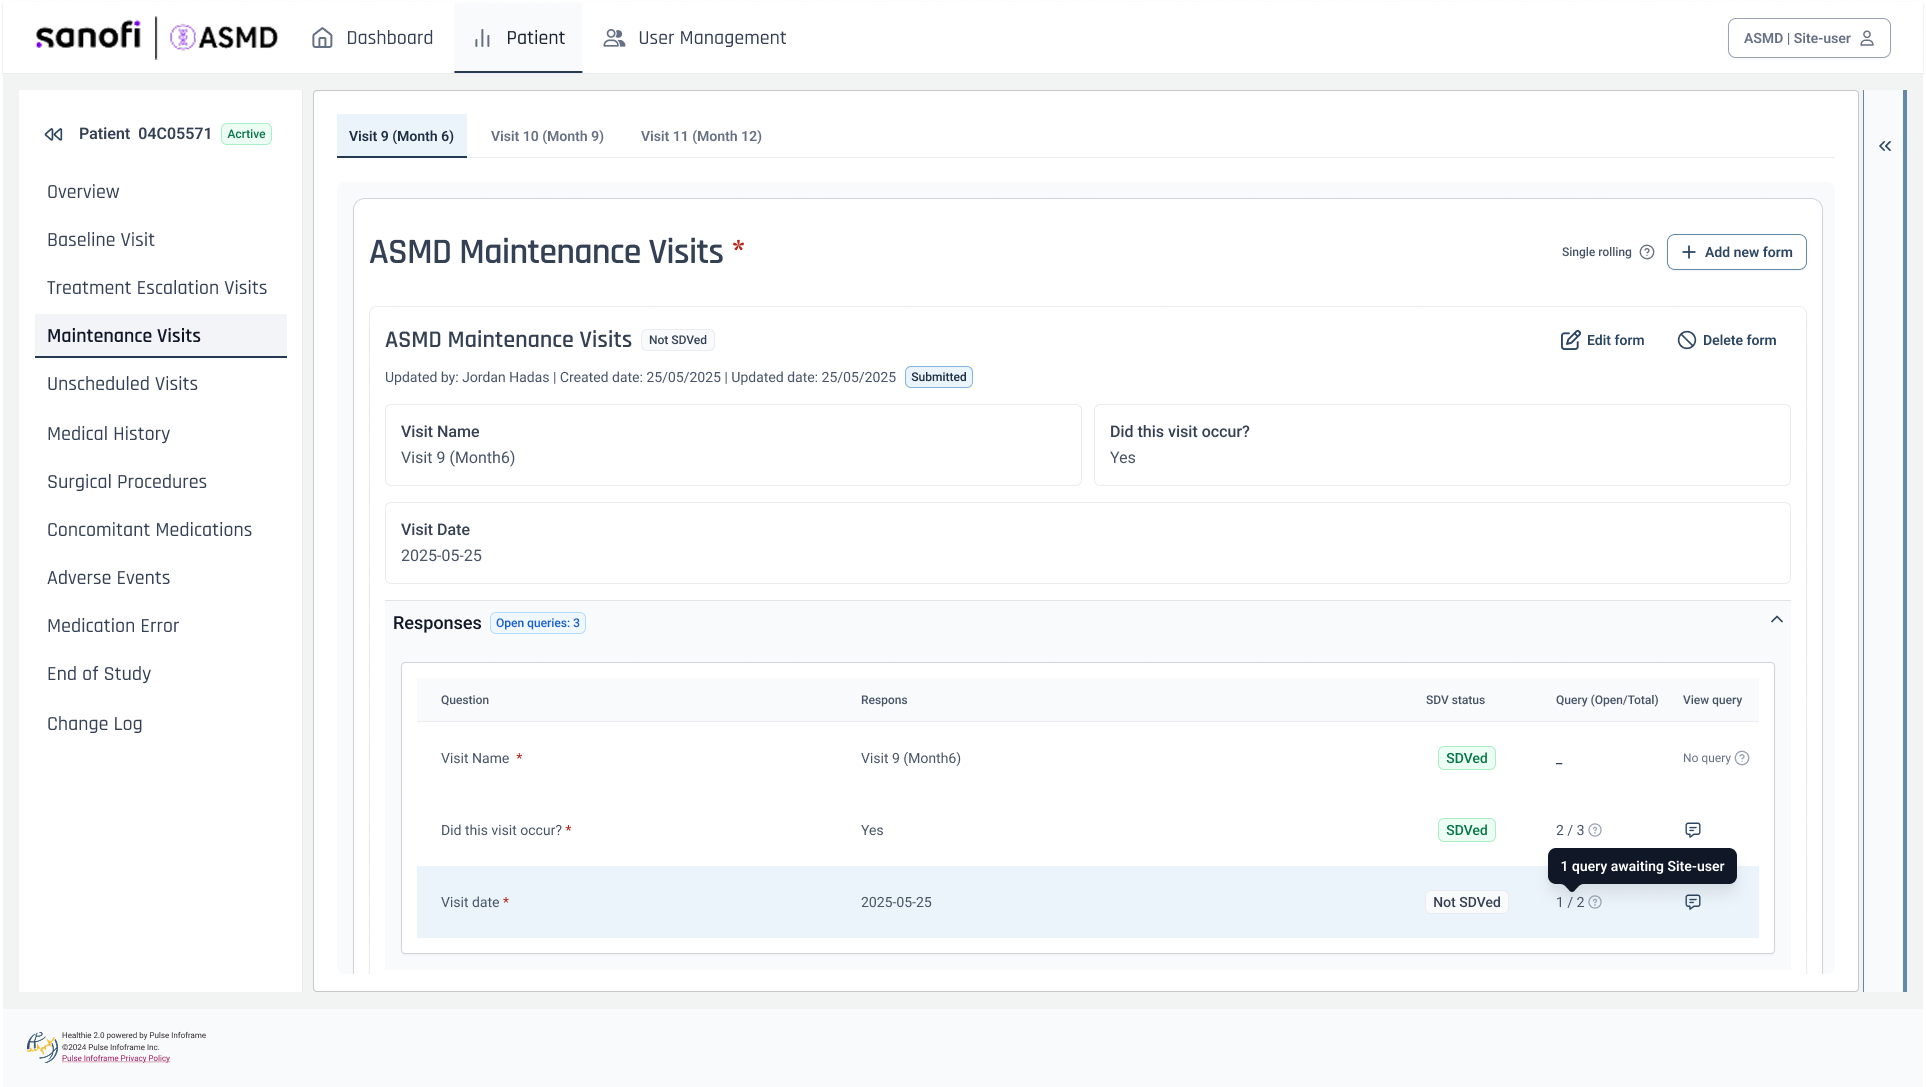Click the Sanofi logo
The width and height of the screenshot is (1926, 1087).
[x=88, y=37]
